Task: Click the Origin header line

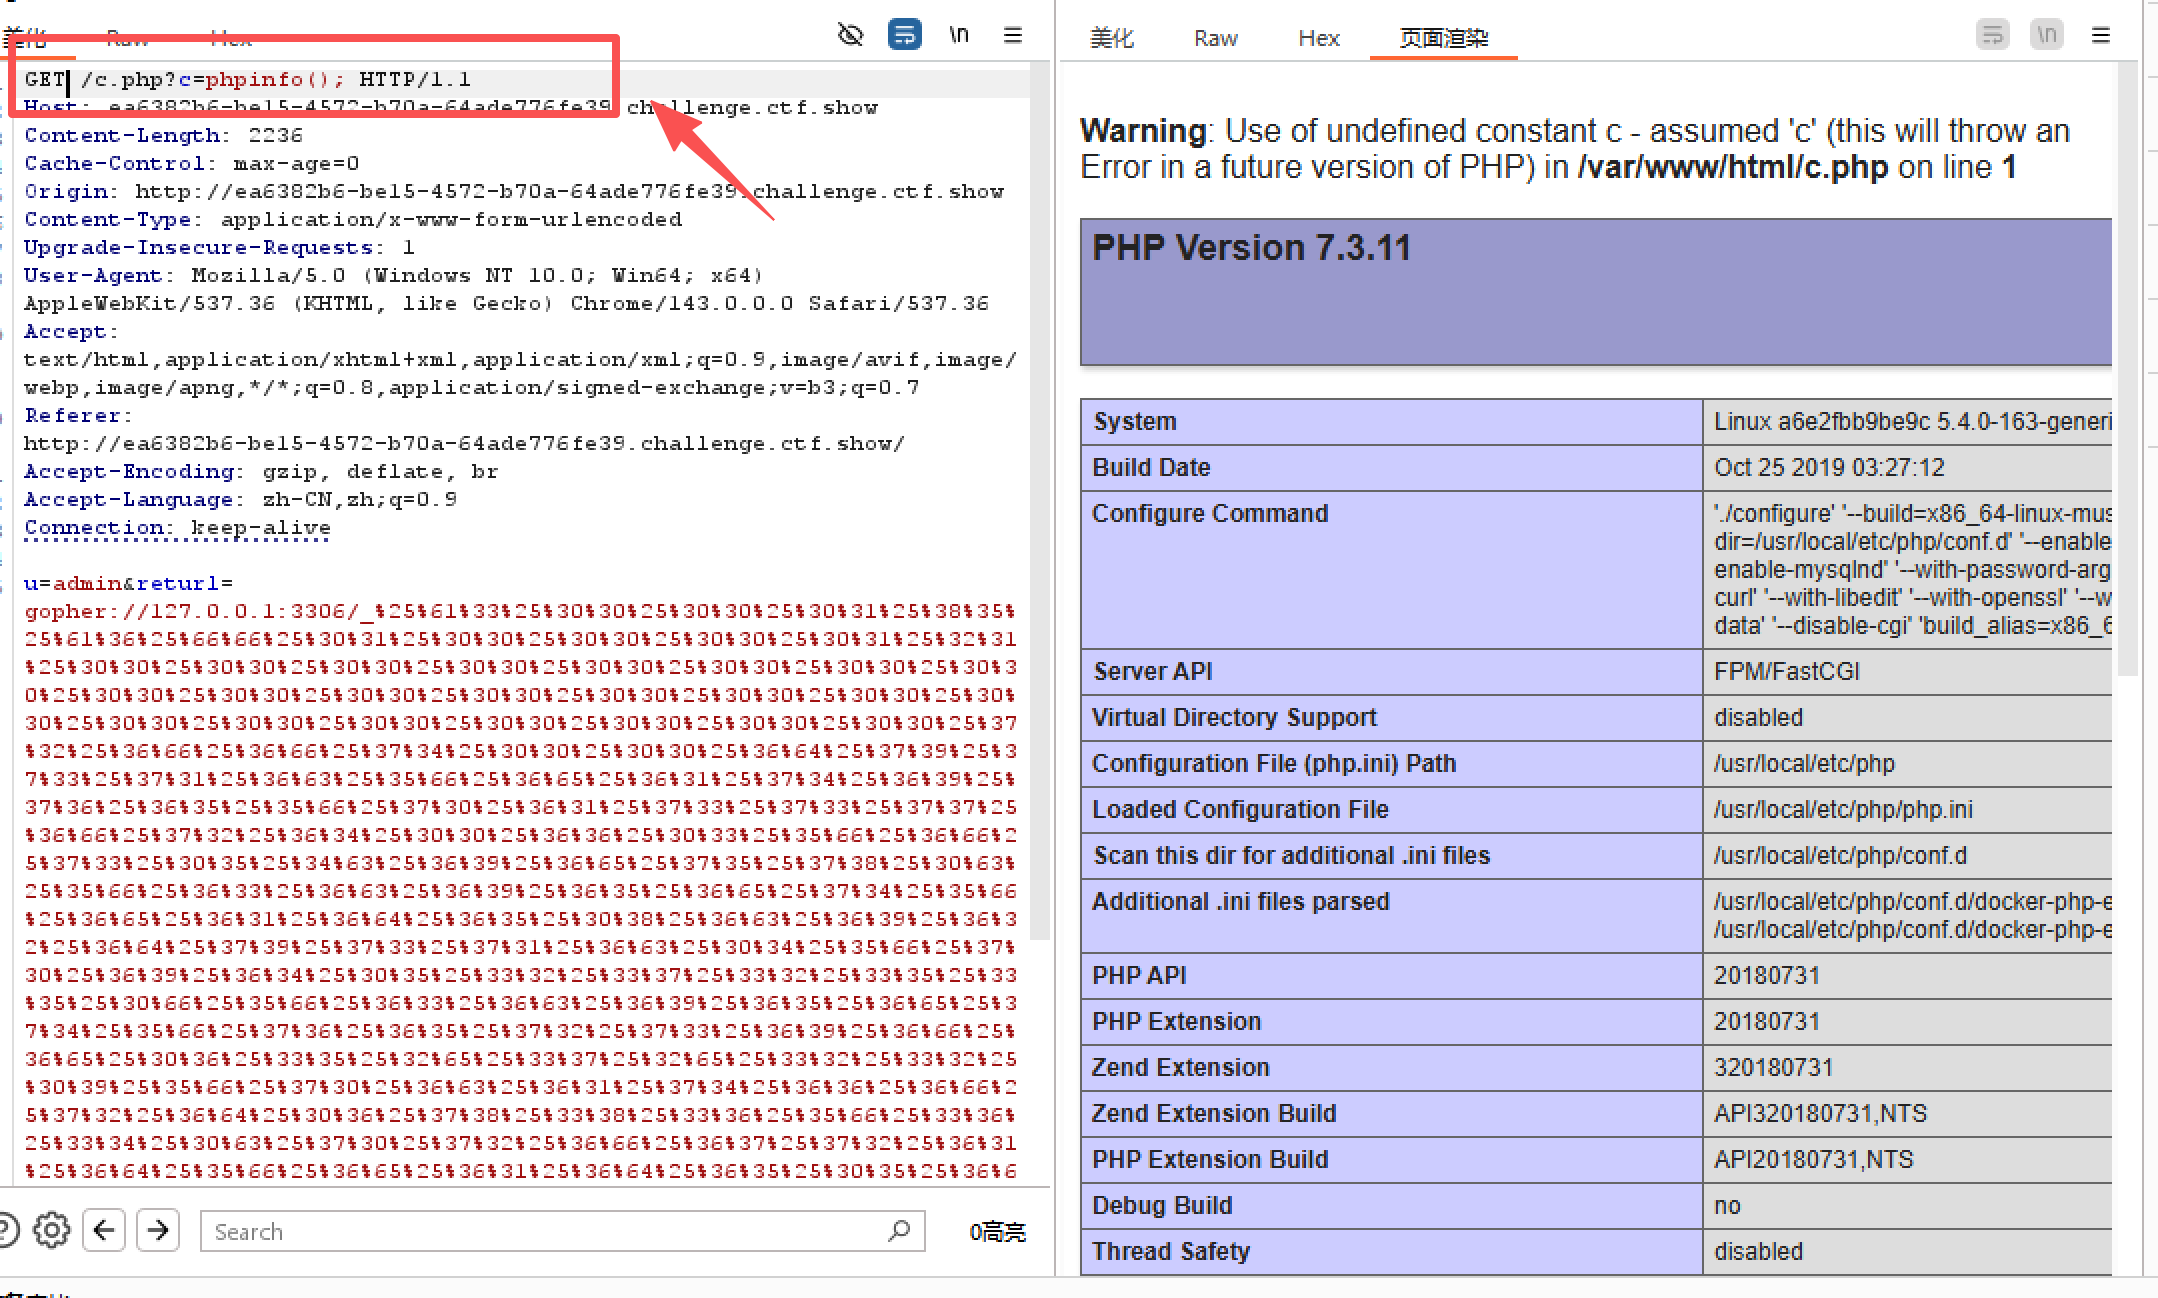Action: coord(514,191)
